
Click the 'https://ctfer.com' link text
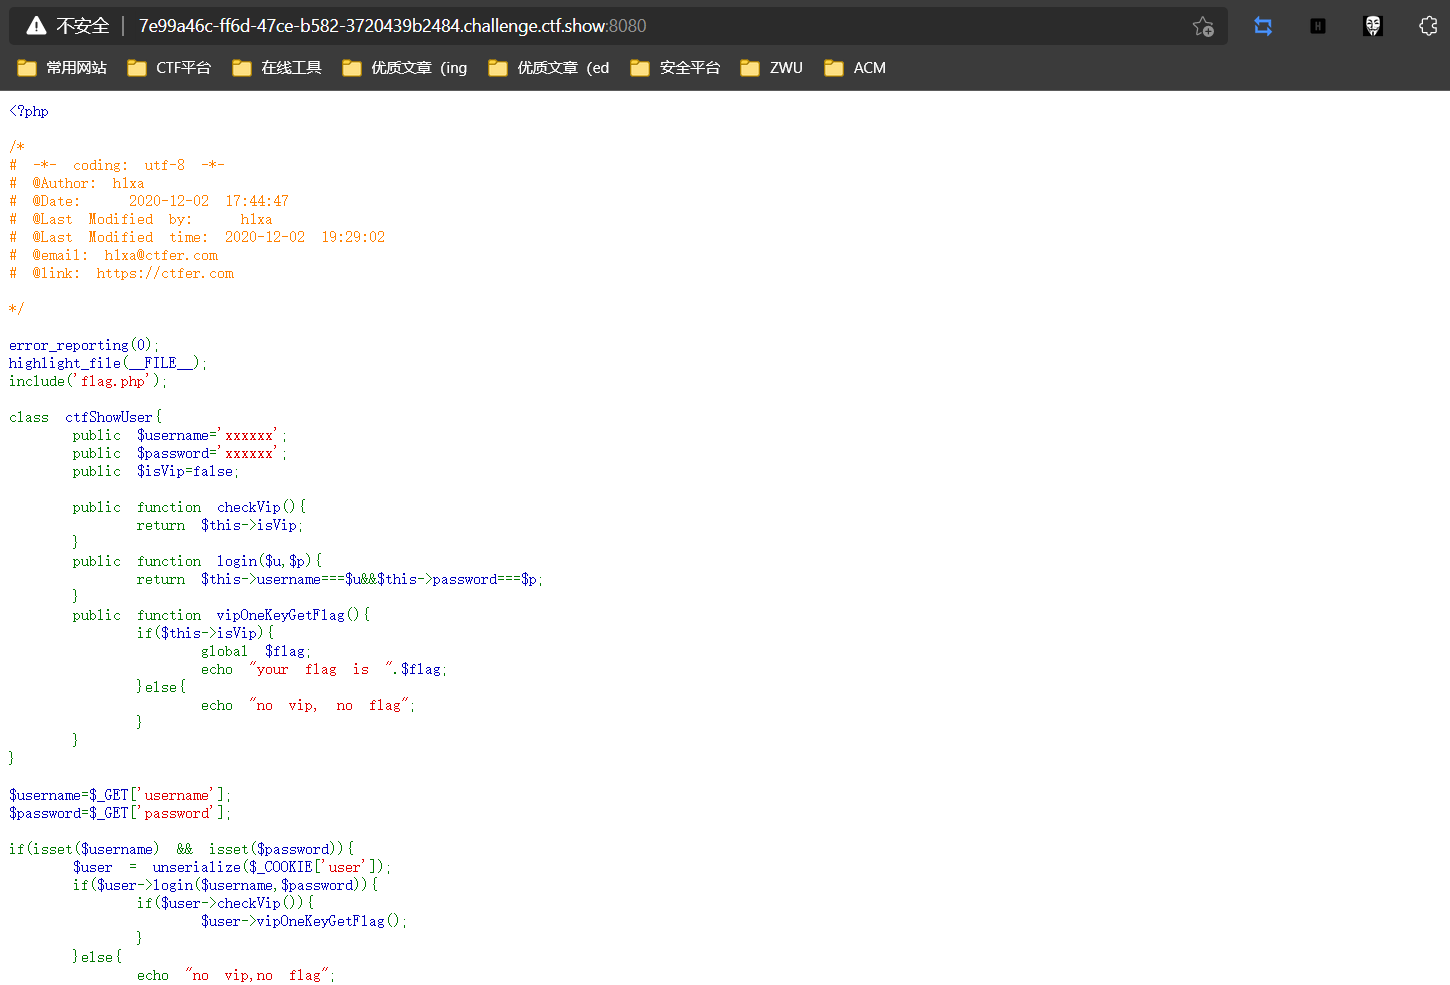click(165, 273)
